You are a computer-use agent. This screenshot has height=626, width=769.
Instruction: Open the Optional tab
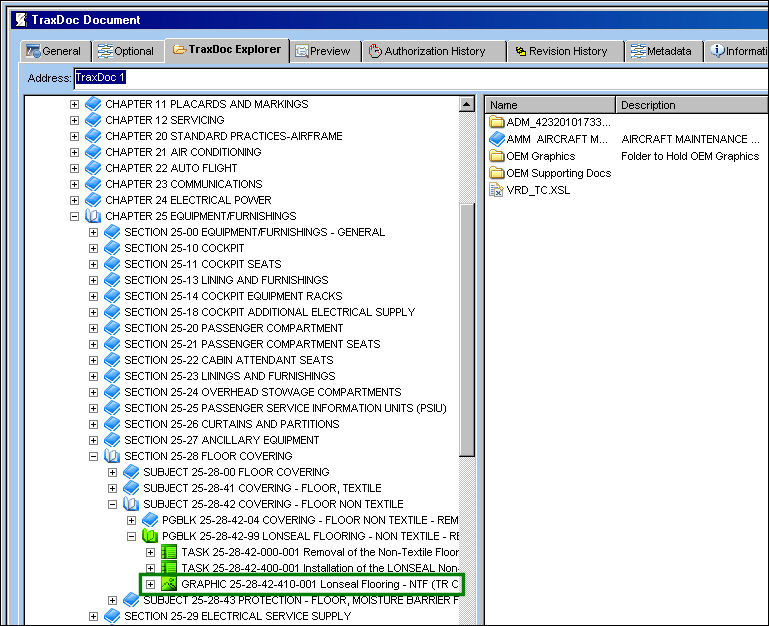click(128, 51)
